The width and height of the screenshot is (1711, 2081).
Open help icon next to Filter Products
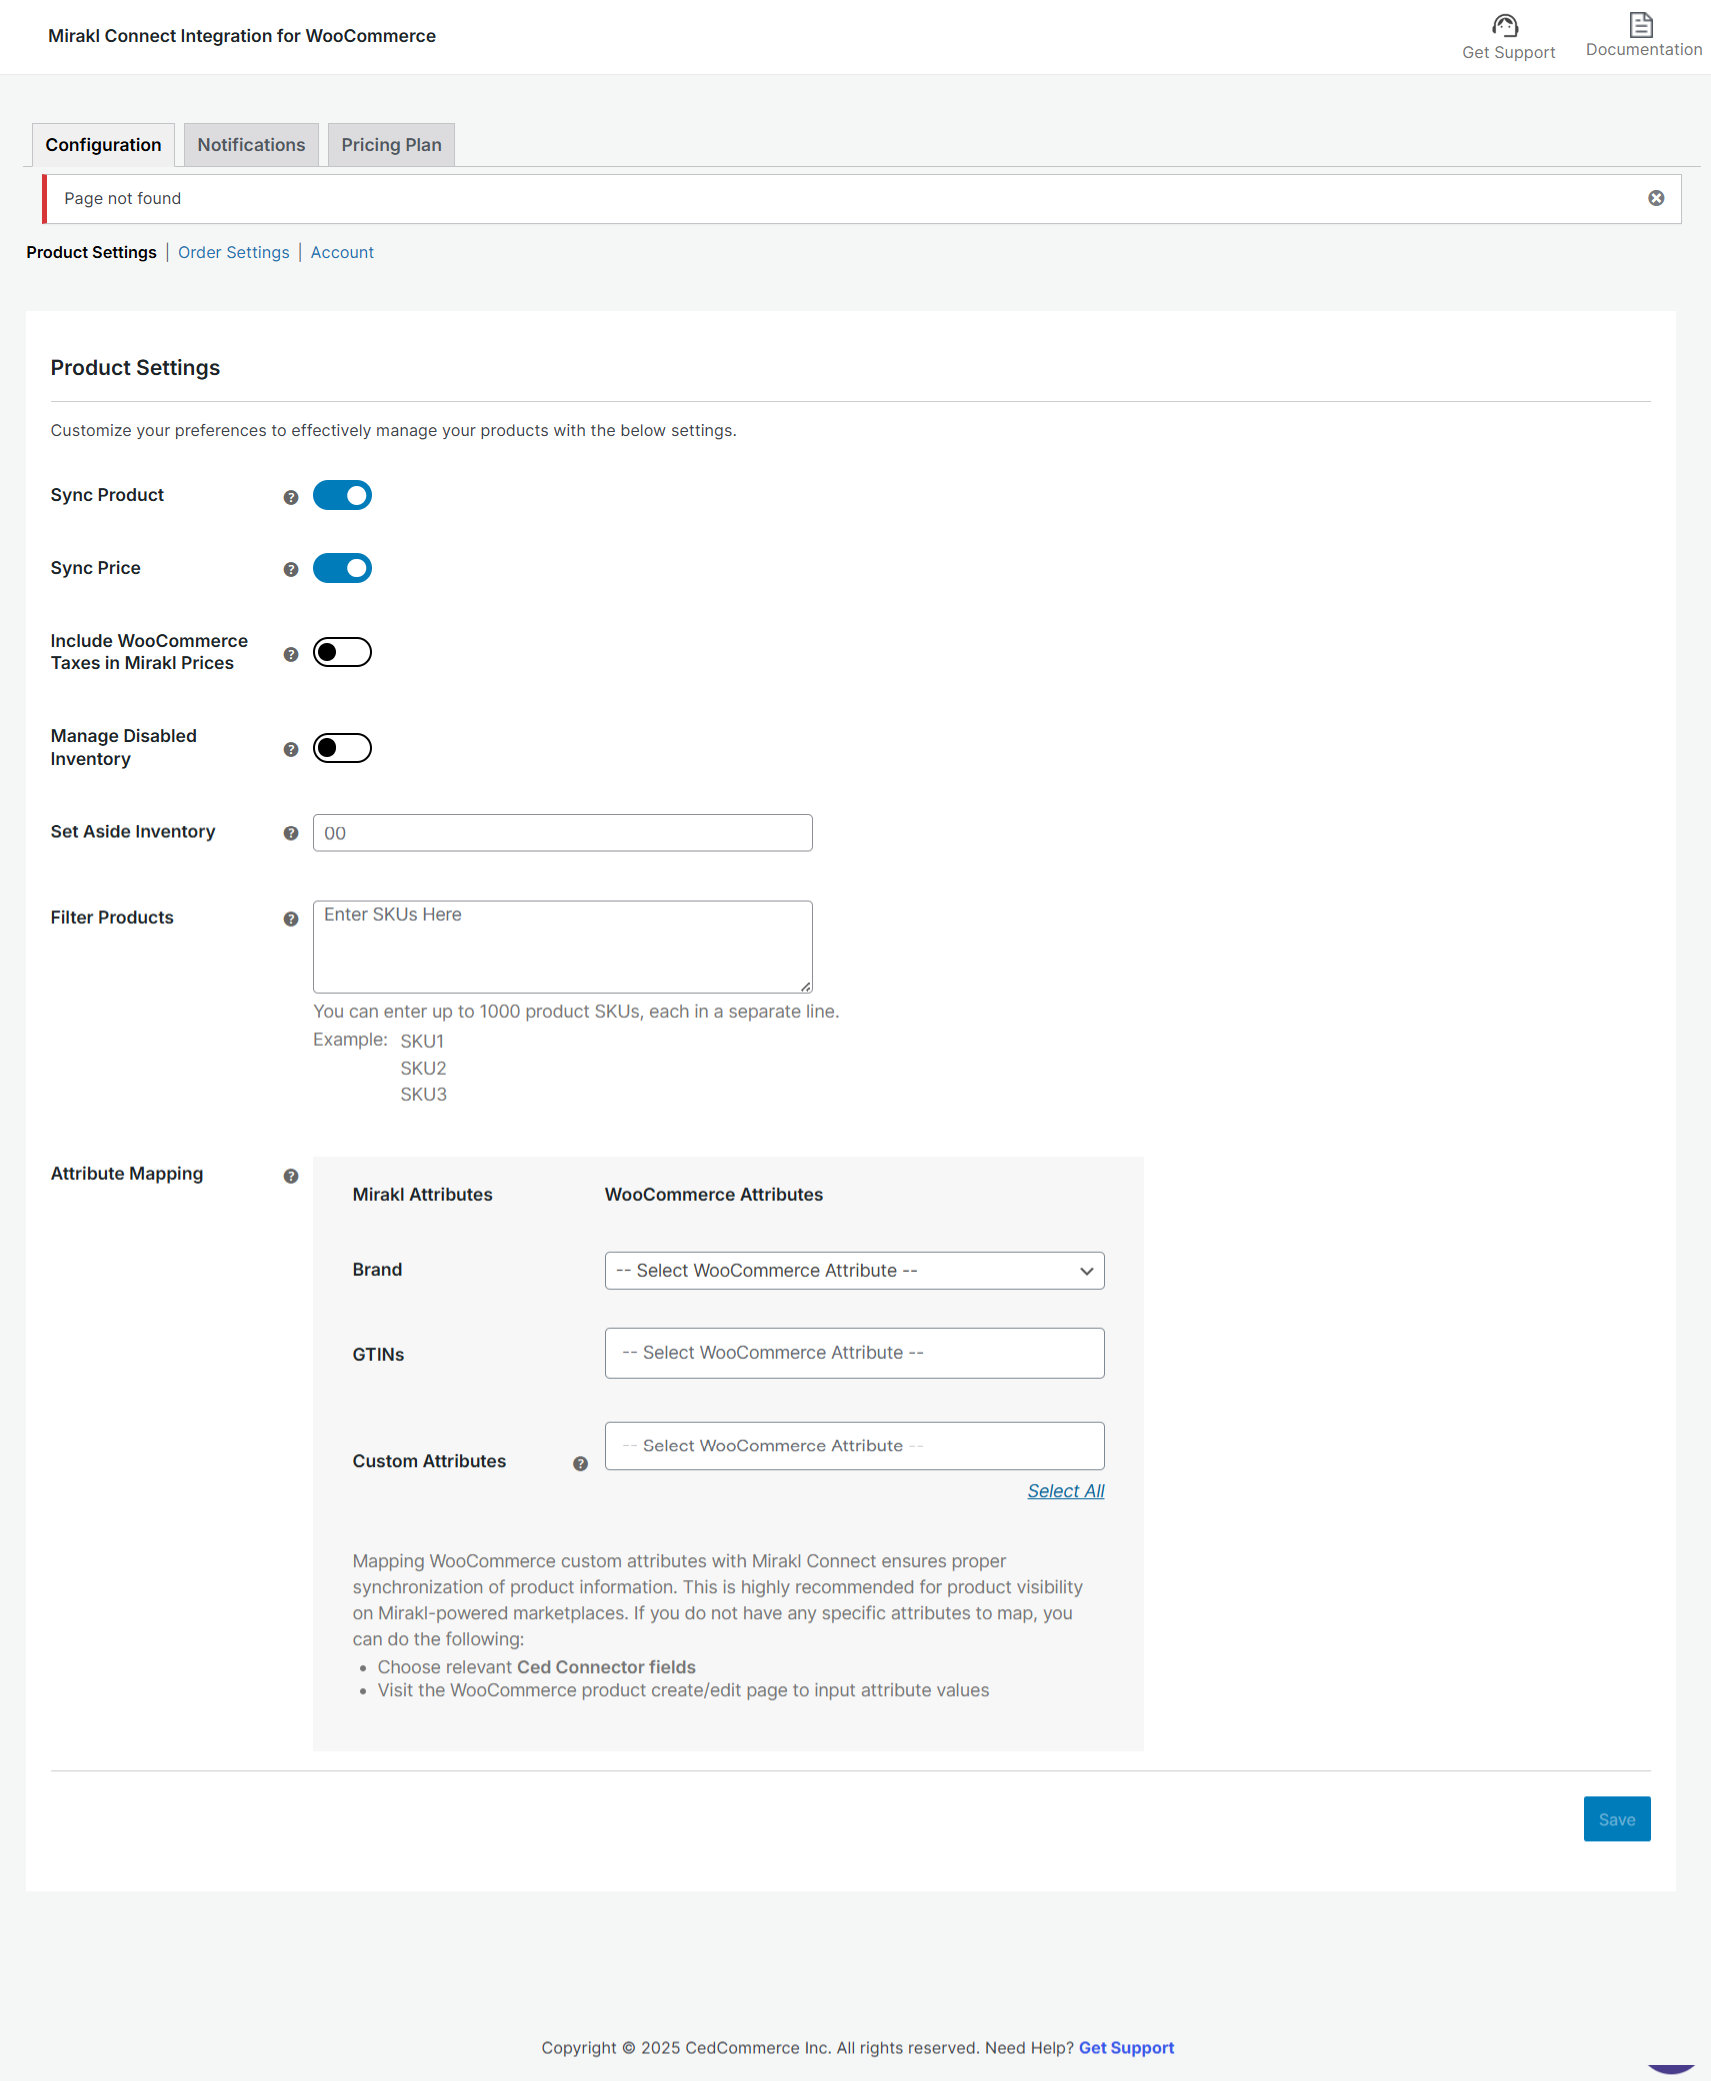point(291,919)
